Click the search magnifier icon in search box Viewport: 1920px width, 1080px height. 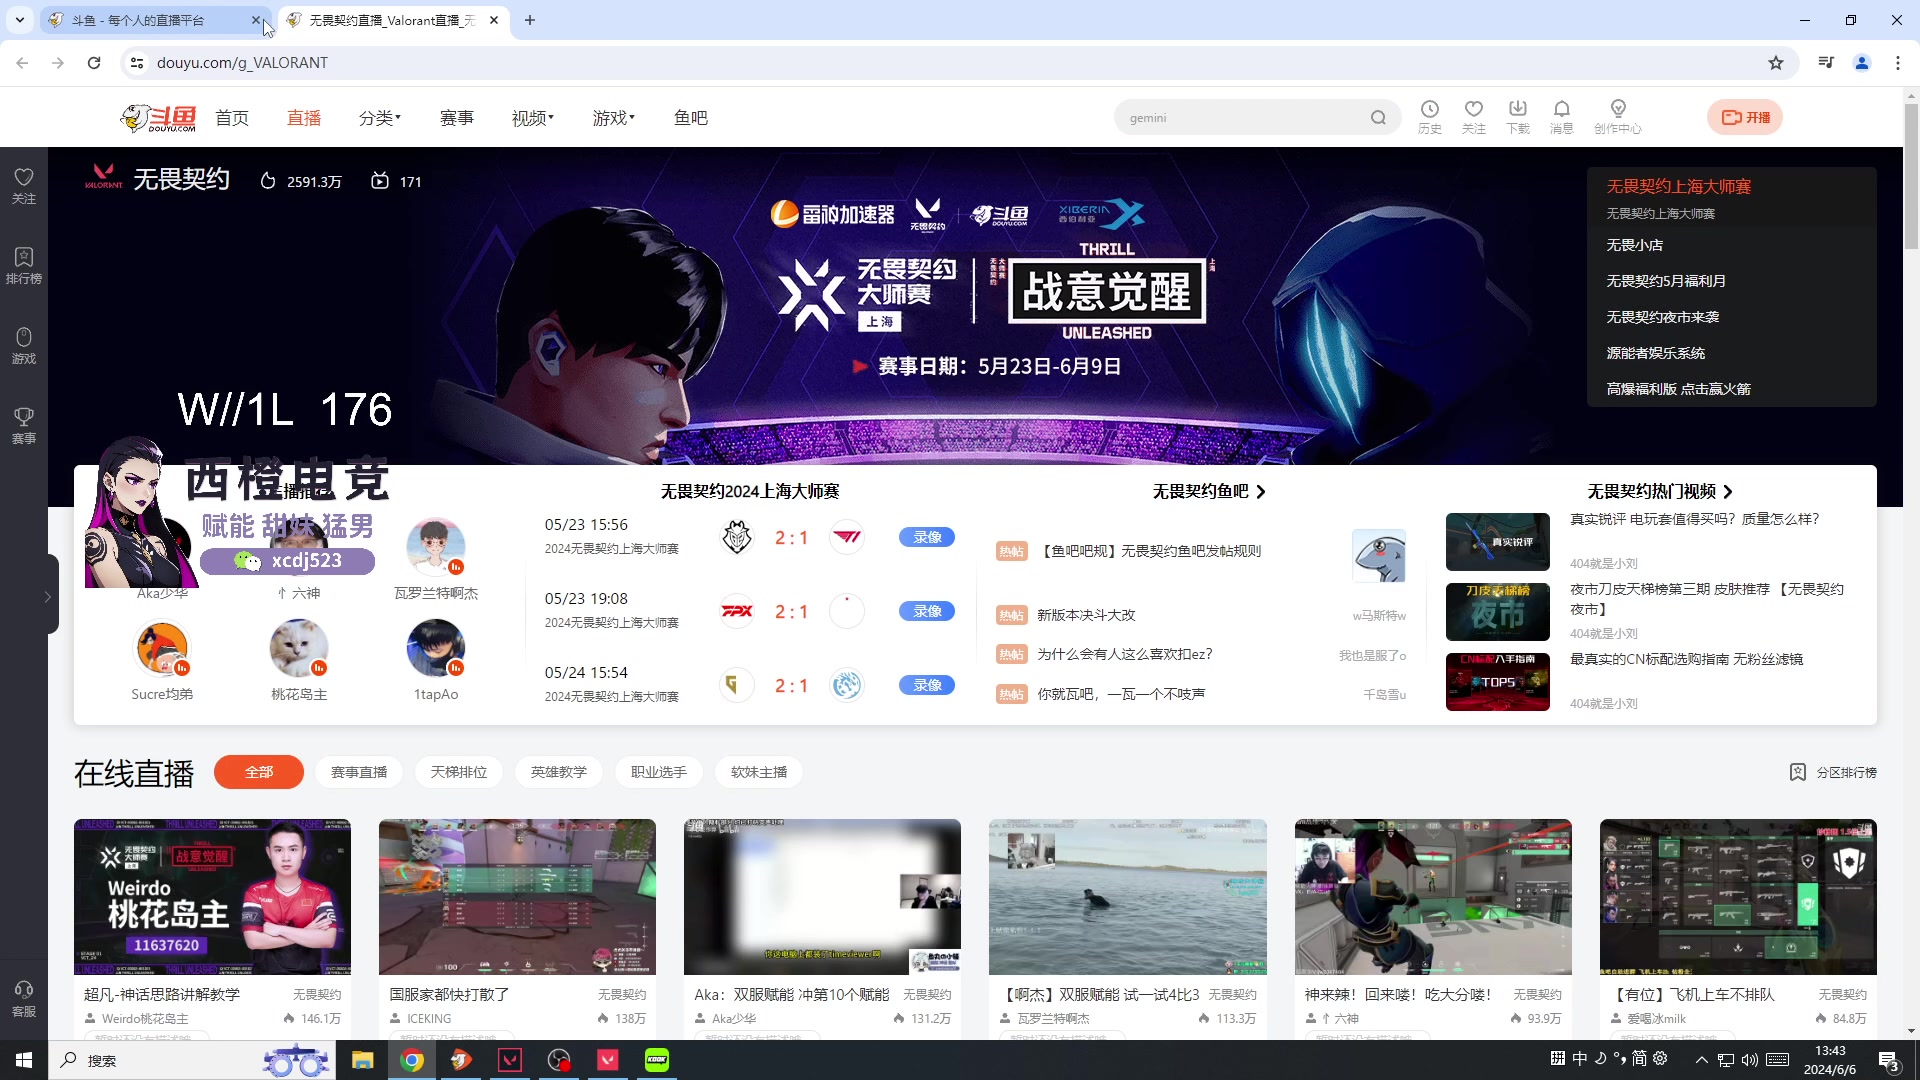point(1378,118)
